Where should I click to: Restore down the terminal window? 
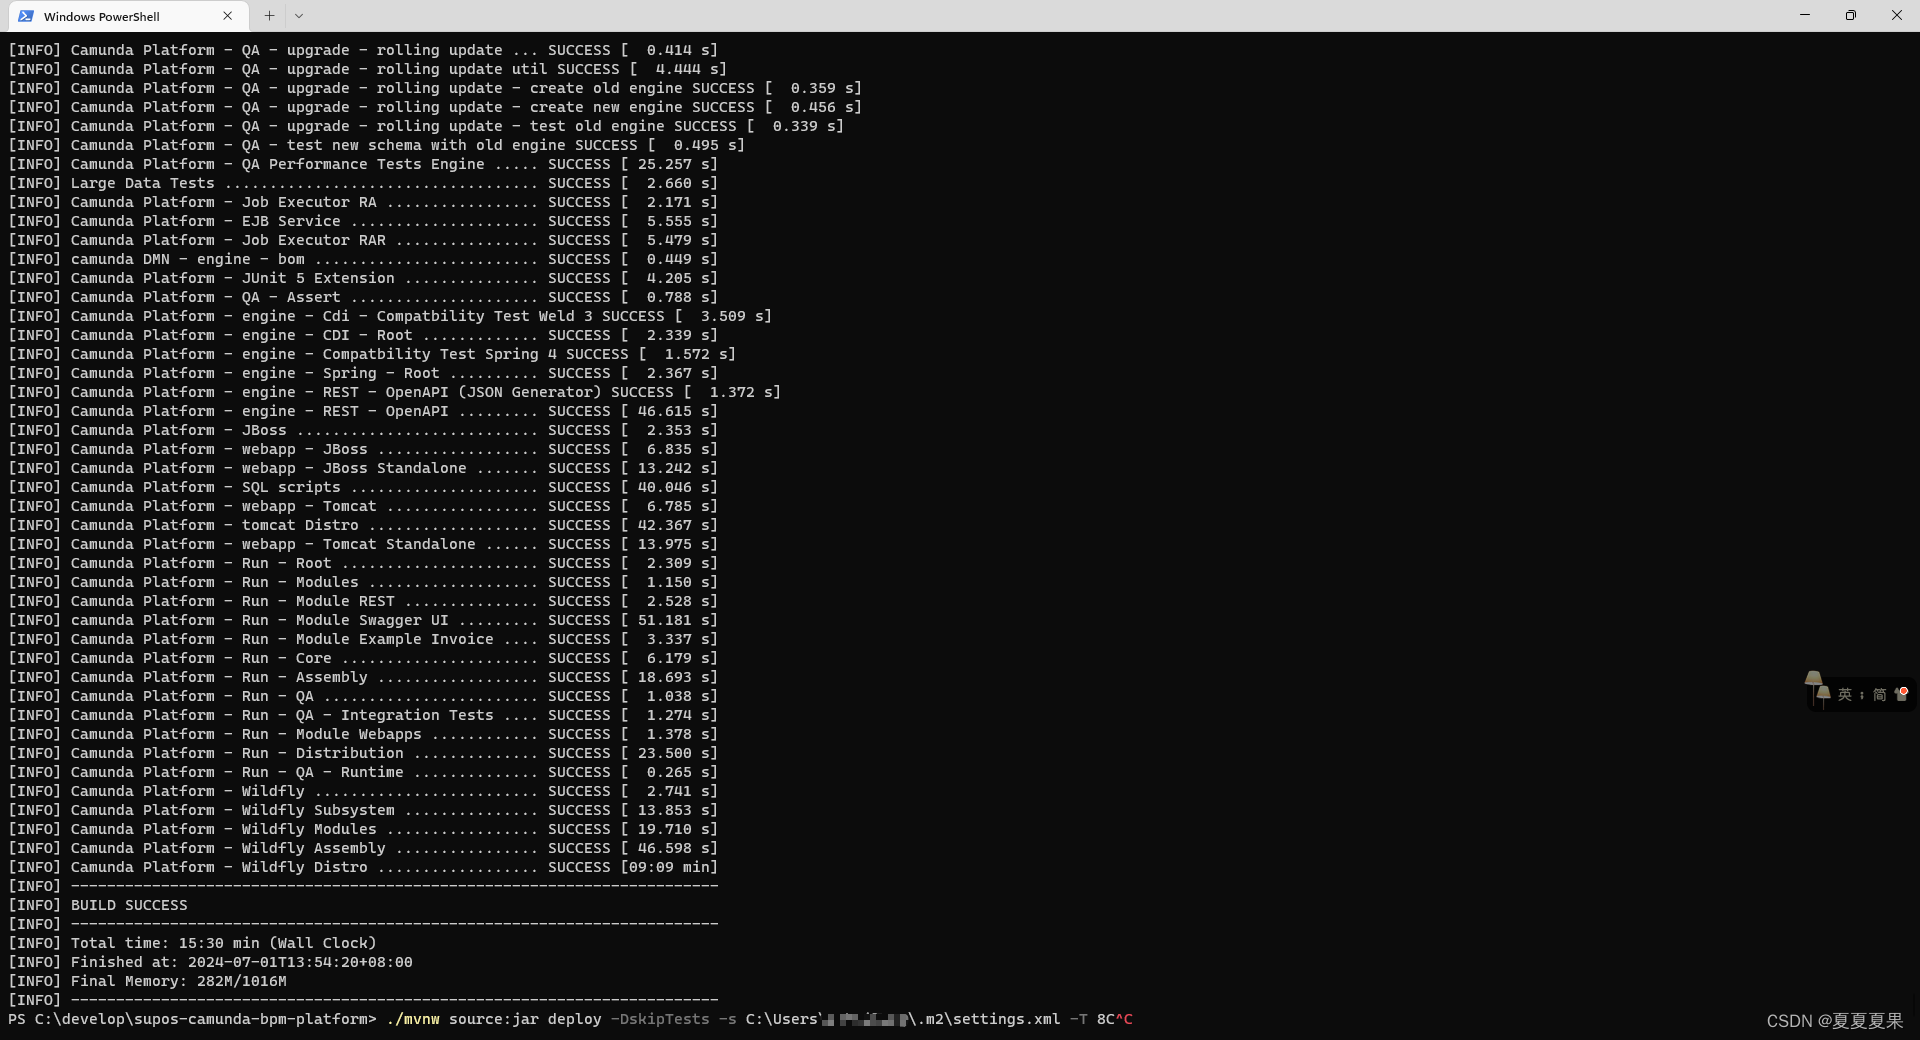(1851, 15)
